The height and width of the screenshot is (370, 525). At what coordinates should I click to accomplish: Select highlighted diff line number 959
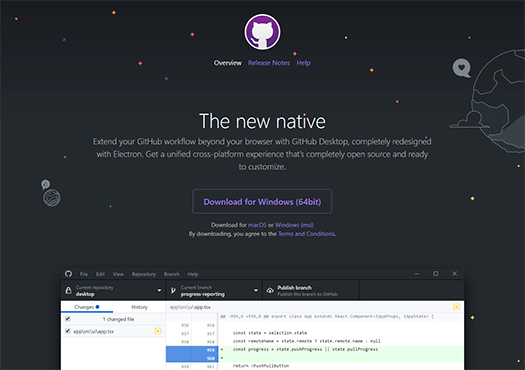tap(211, 350)
